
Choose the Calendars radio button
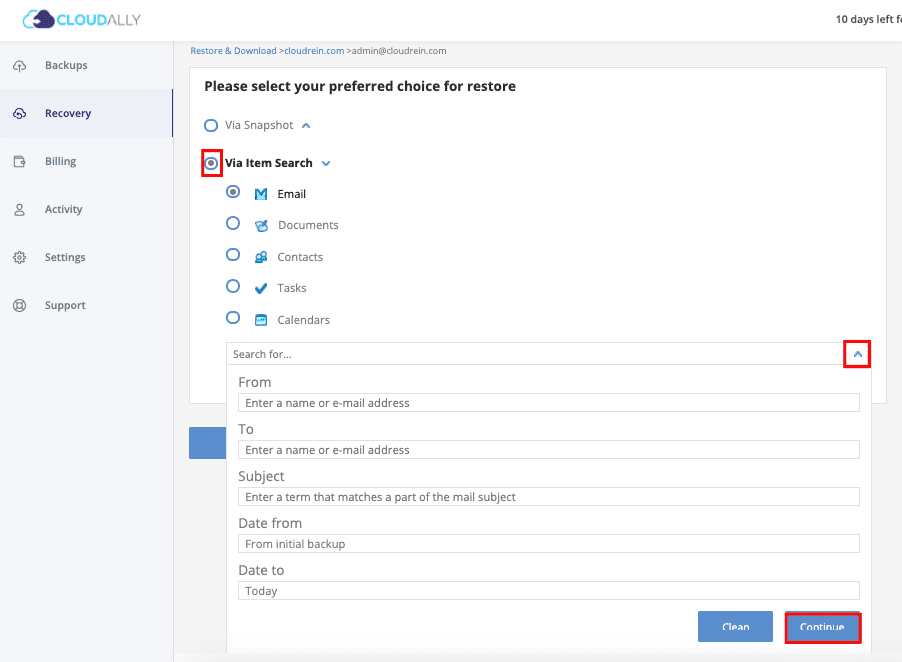[x=233, y=317]
